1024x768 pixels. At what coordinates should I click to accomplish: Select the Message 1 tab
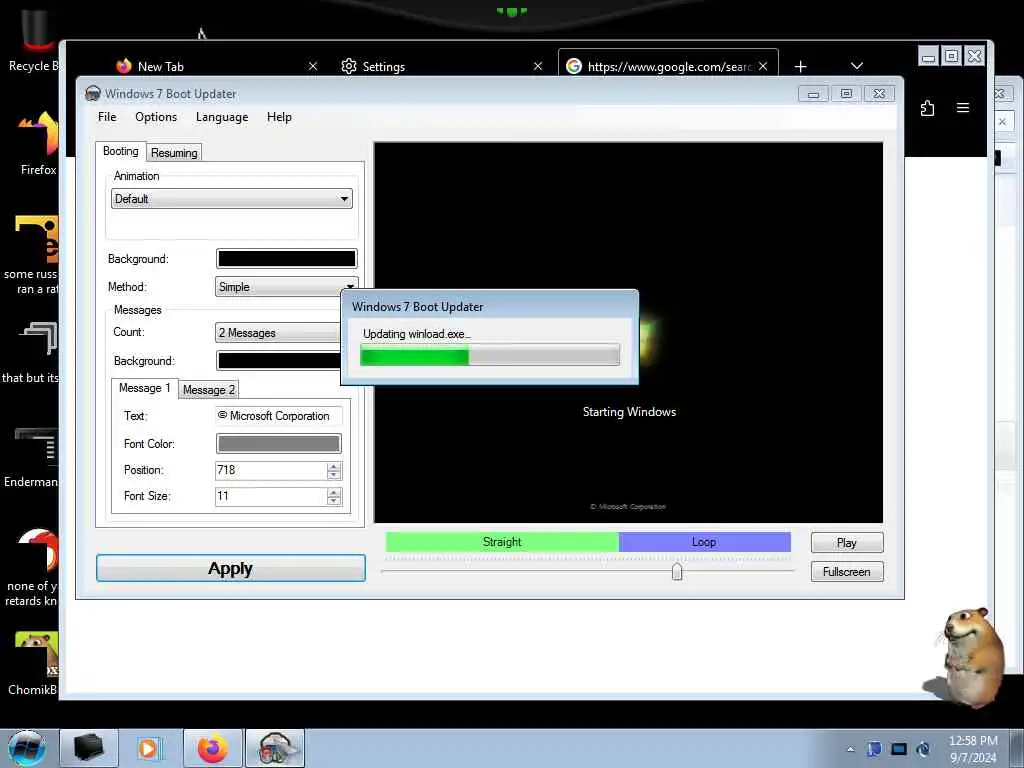click(144, 388)
